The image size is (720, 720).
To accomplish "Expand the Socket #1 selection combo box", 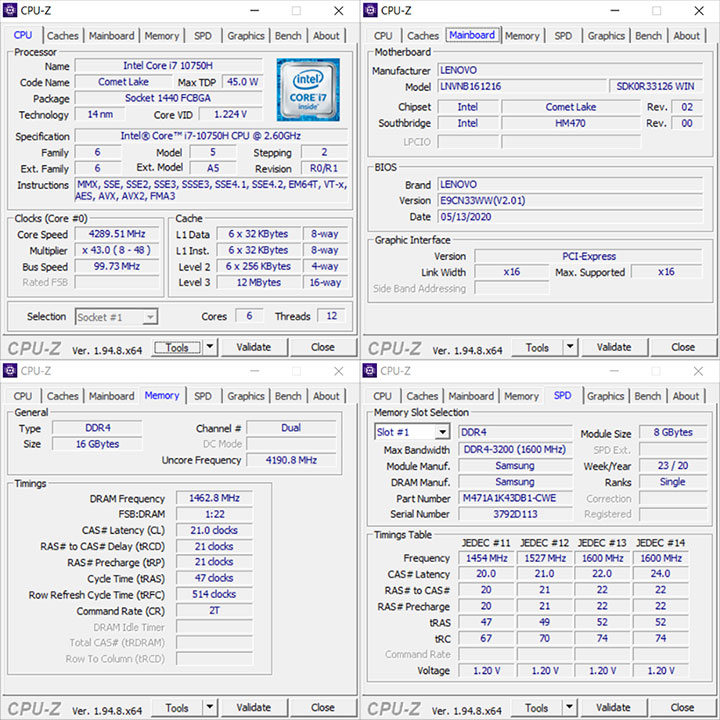I will [150, 317].
